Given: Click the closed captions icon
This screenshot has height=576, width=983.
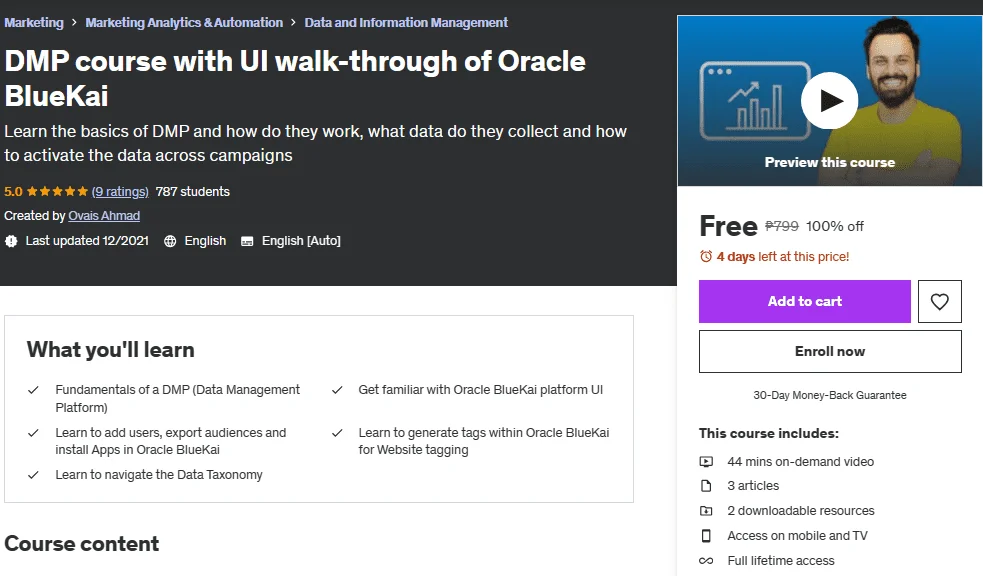Looking at the screenshot, I should pyautogui.click(x=247, y=241).
